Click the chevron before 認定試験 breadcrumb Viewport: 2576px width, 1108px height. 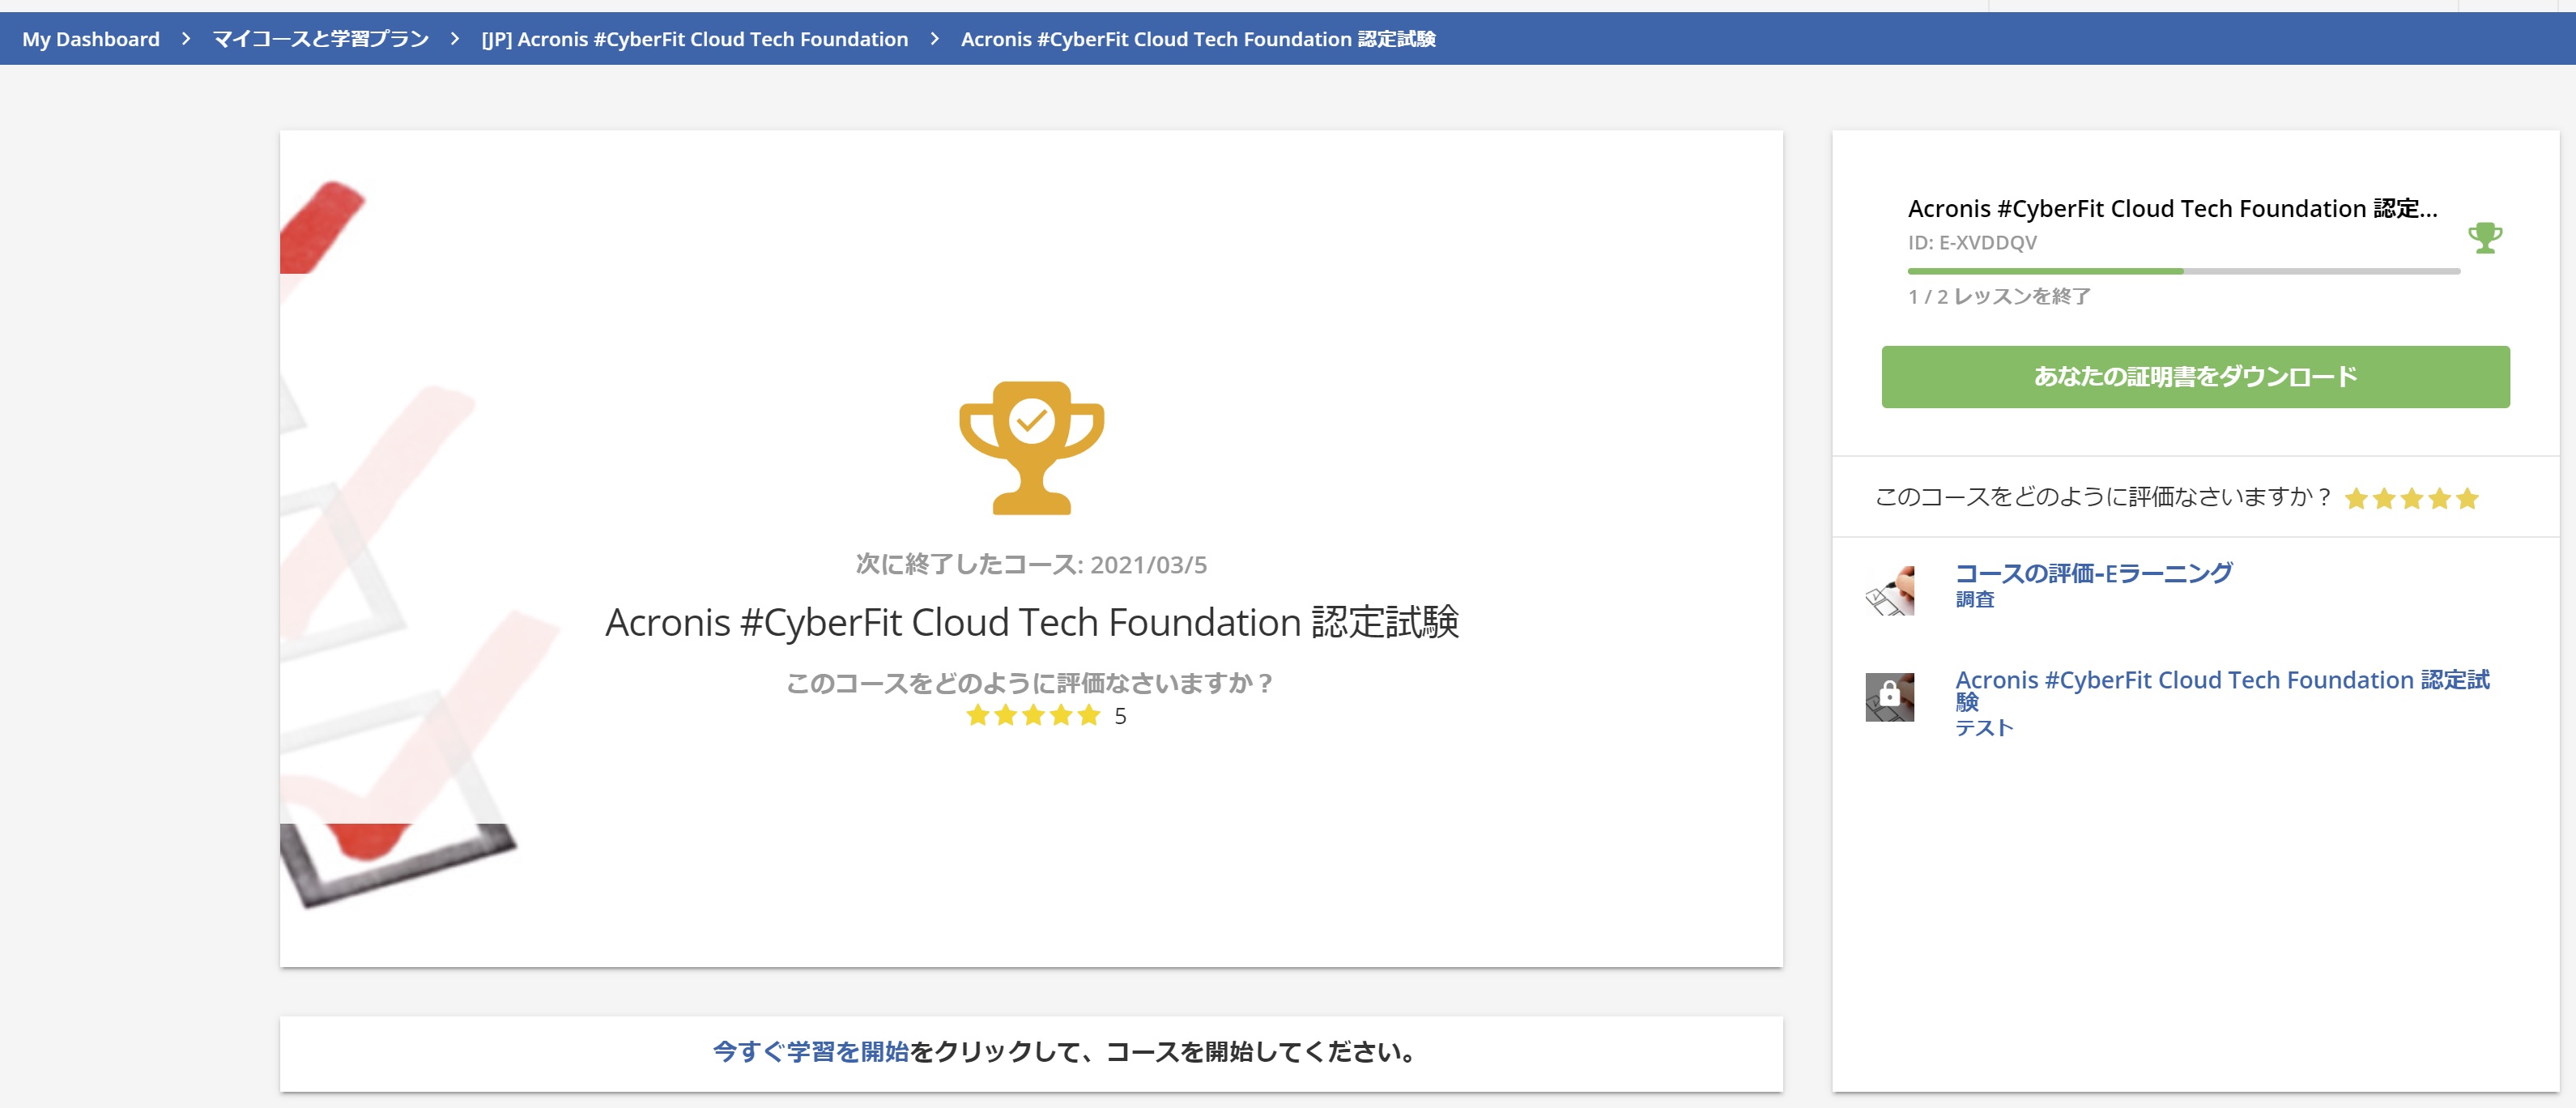(x=934, y=39)
